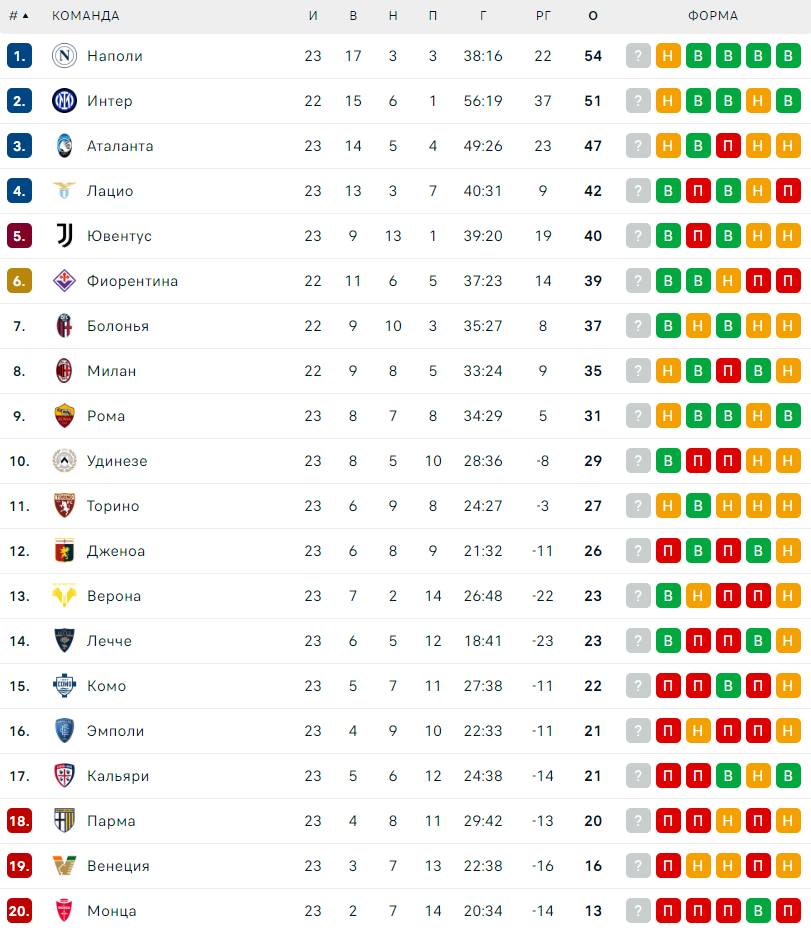Click the Torino team logo
Image resolution: width=811 pixels, height=933 pixels.
point(64,506)
